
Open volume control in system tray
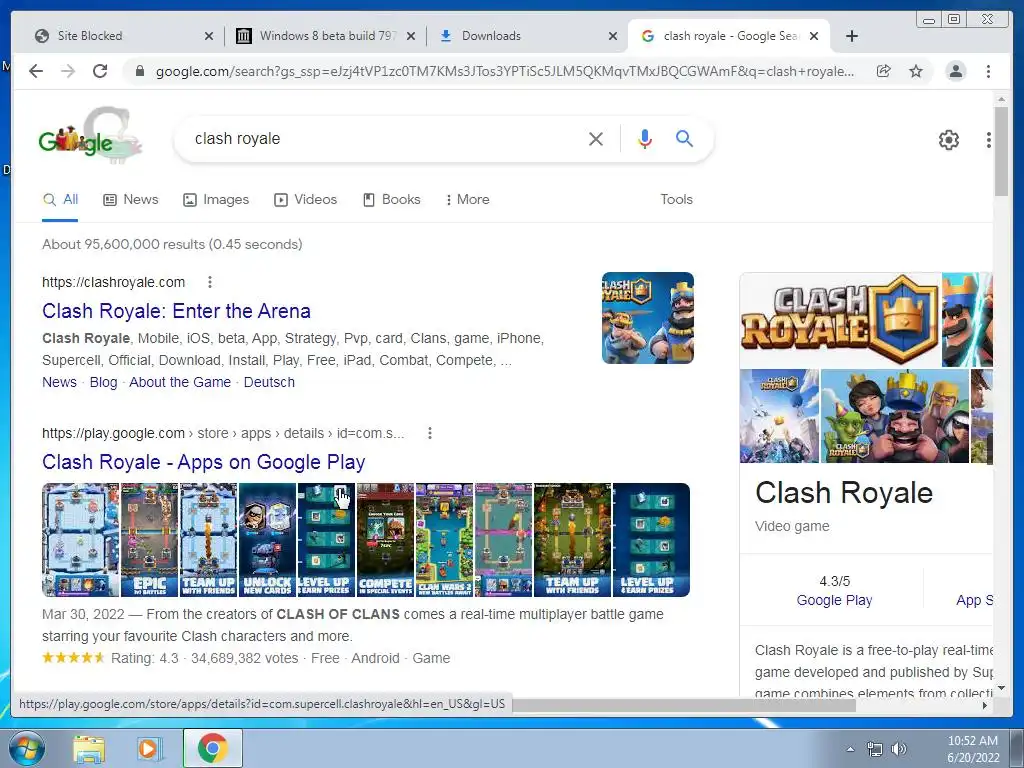(x=899, y=749)
